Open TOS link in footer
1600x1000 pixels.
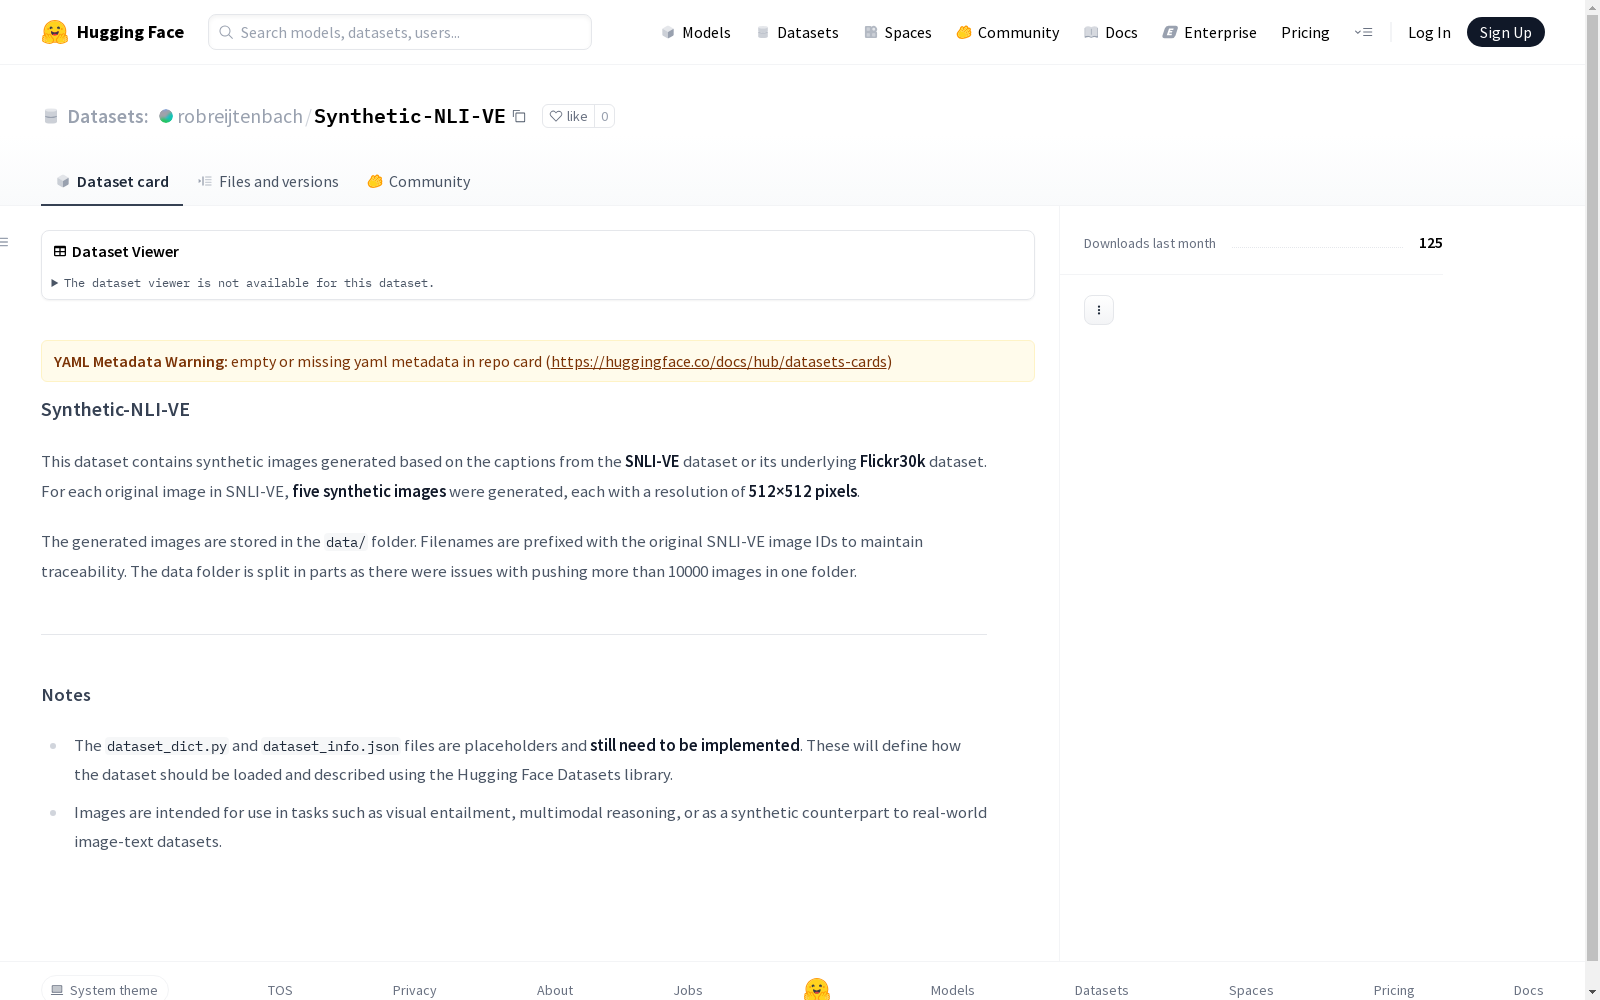280,990
